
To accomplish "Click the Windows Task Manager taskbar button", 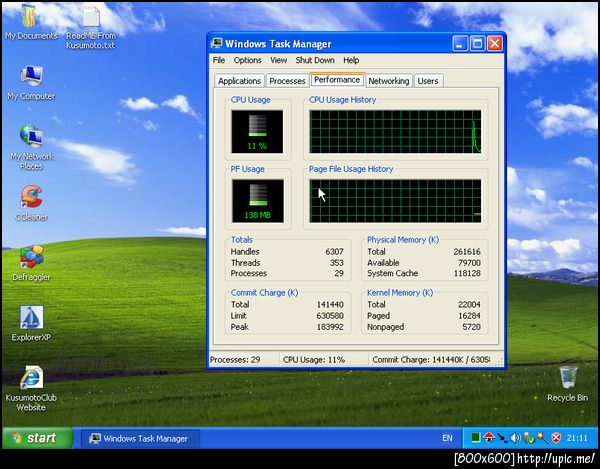I will (x=140, y=438).
